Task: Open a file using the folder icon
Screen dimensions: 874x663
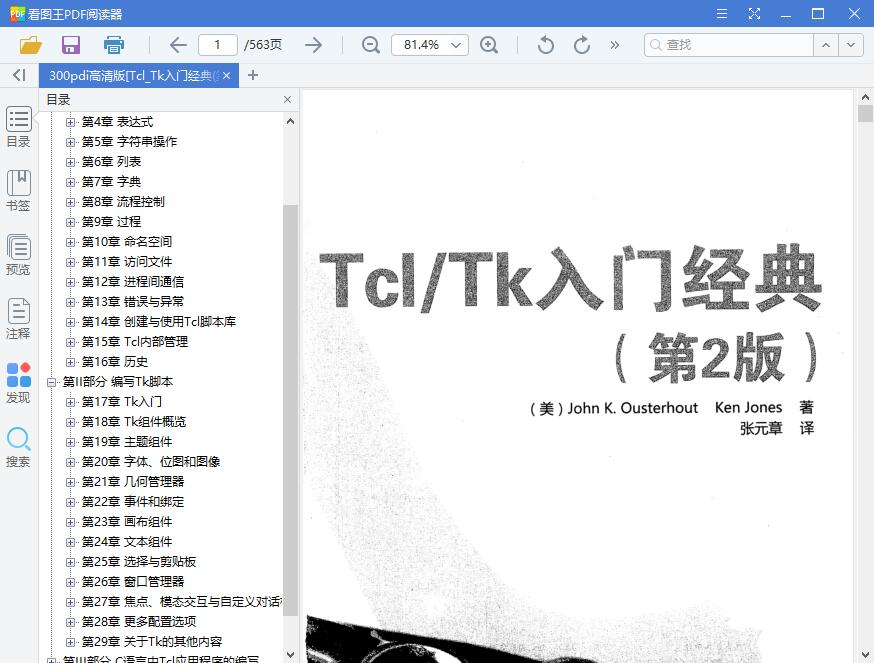Action: tap(29, 45)
